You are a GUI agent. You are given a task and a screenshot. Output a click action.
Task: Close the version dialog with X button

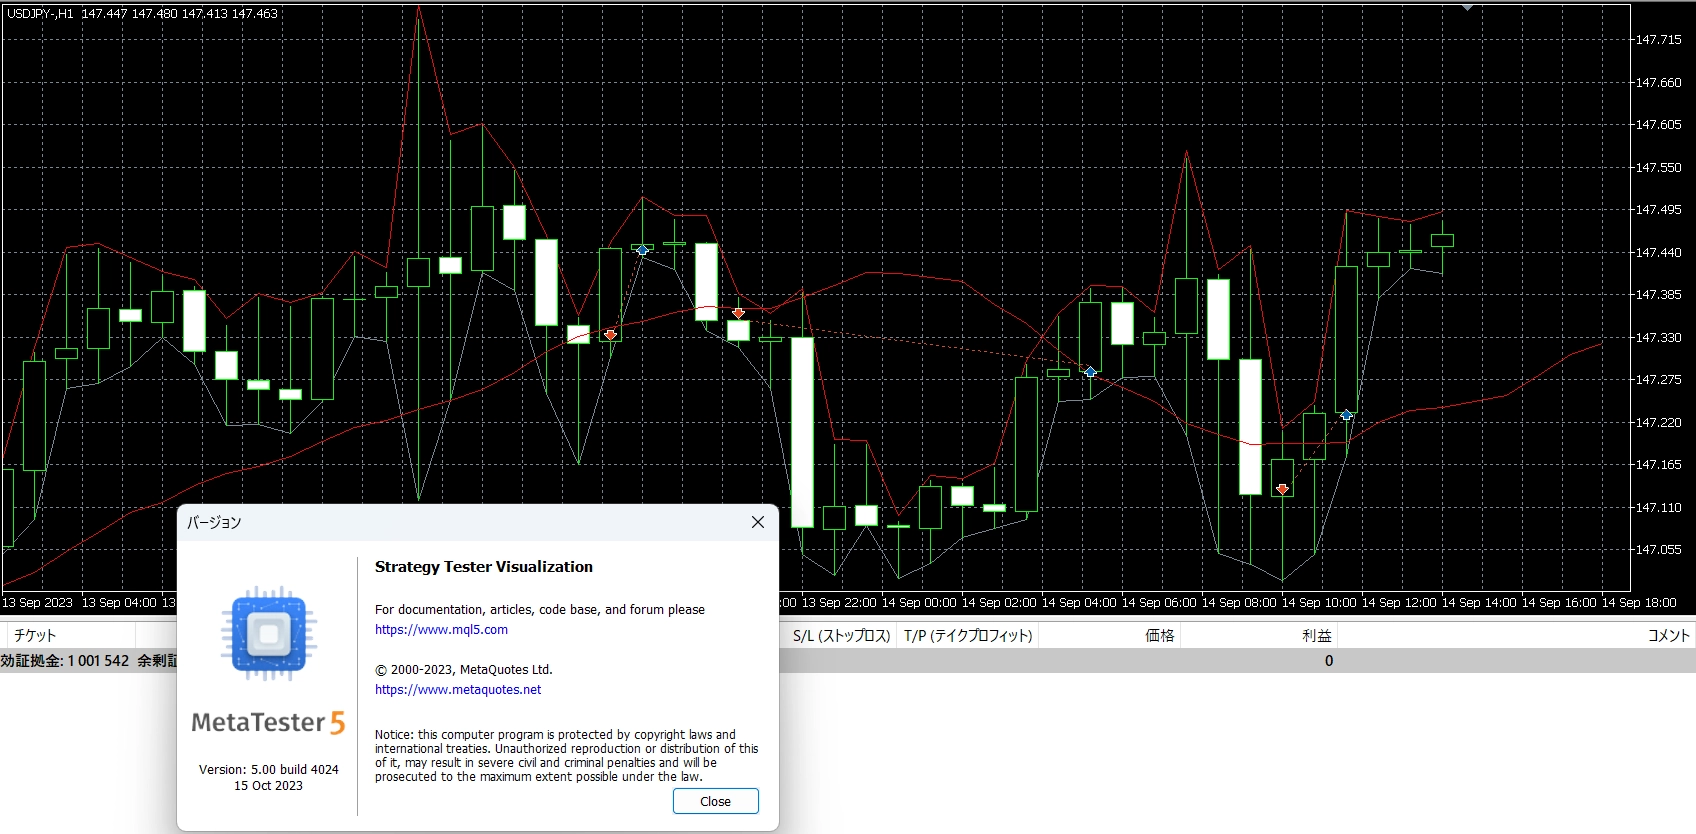[x=757, y=522]
